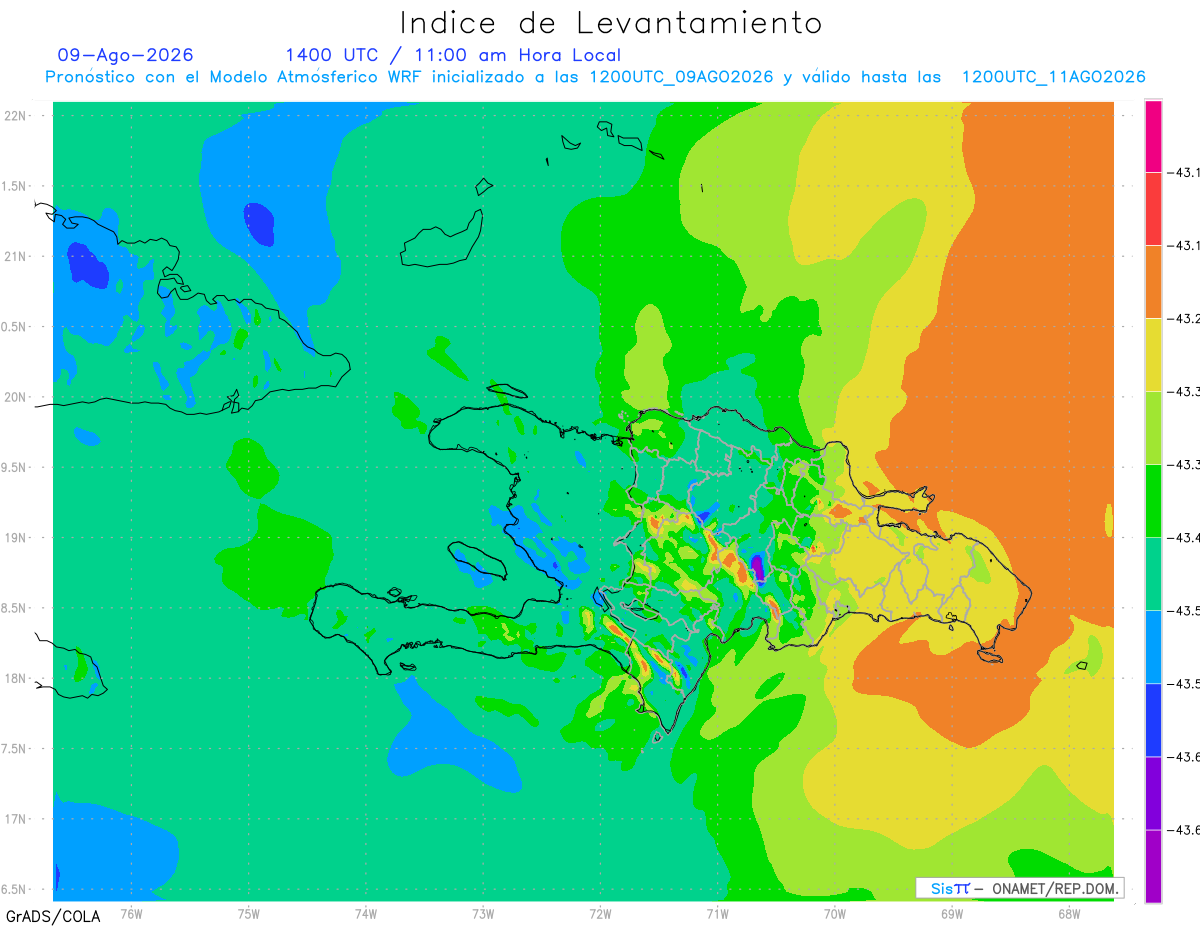Click the title 'Indice de Levantamiento'

[x=611, y=23]
